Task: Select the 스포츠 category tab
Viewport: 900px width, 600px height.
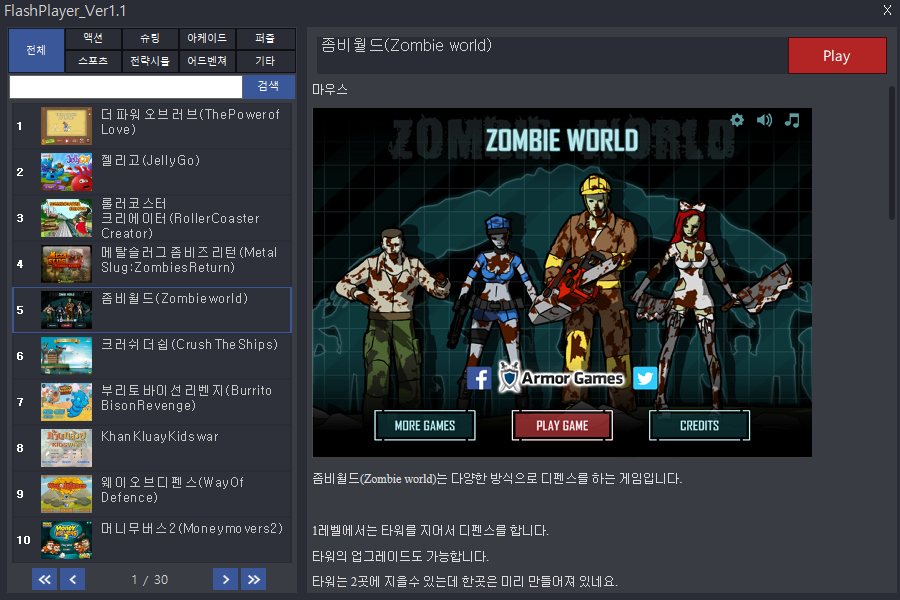Action: (x=93, y=61)
